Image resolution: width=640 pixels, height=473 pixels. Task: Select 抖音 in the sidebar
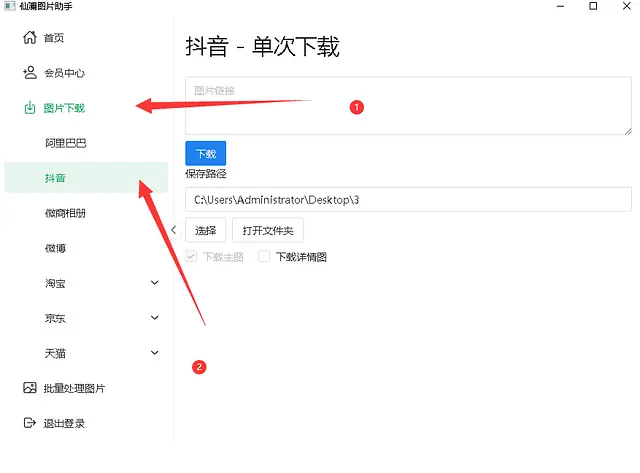[86, 178]
